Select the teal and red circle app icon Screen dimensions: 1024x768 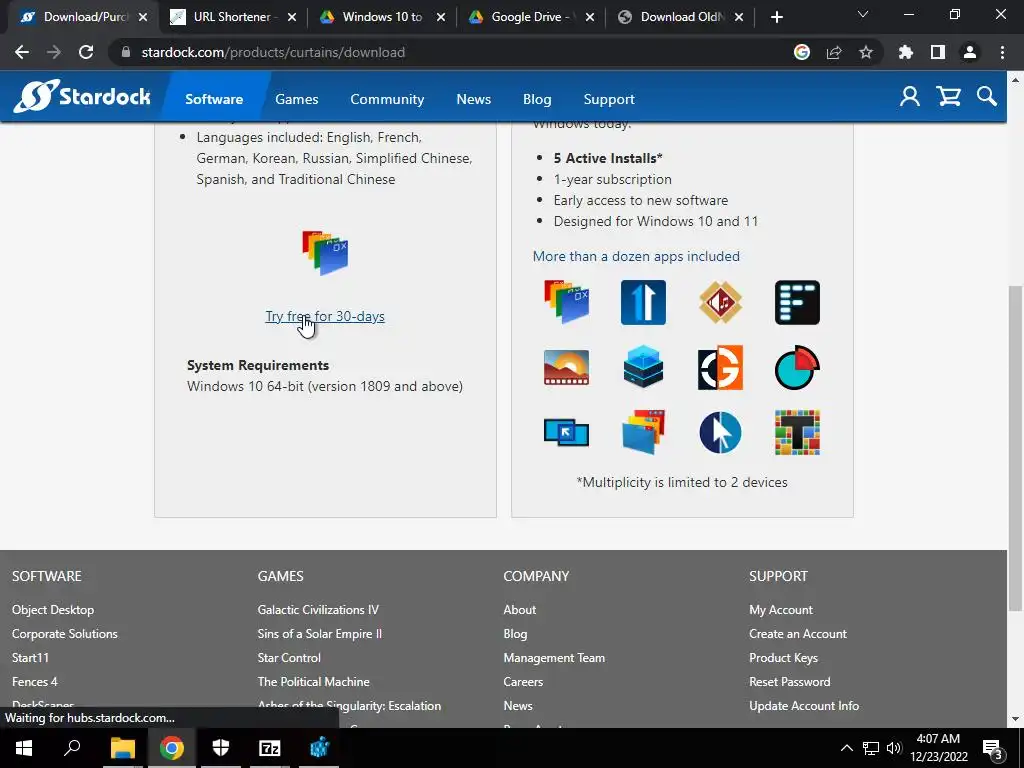coord(797,368)
